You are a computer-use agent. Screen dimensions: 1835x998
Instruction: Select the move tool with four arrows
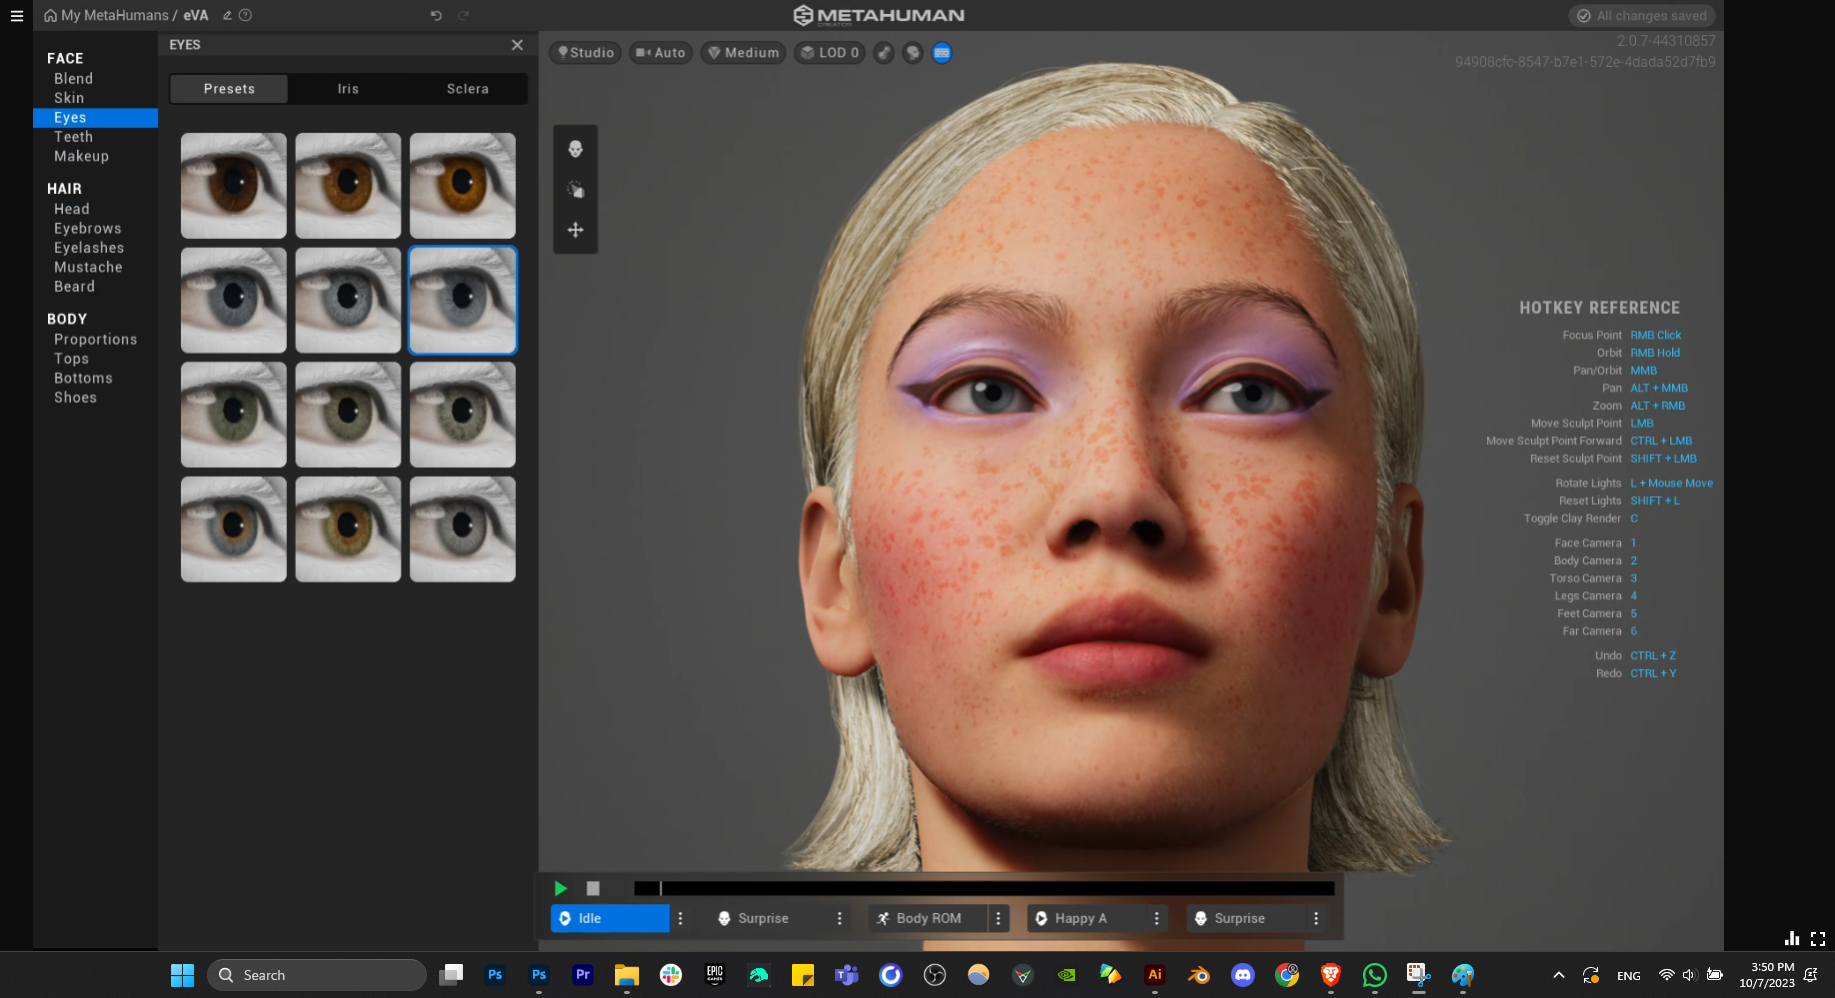[575, 230]
